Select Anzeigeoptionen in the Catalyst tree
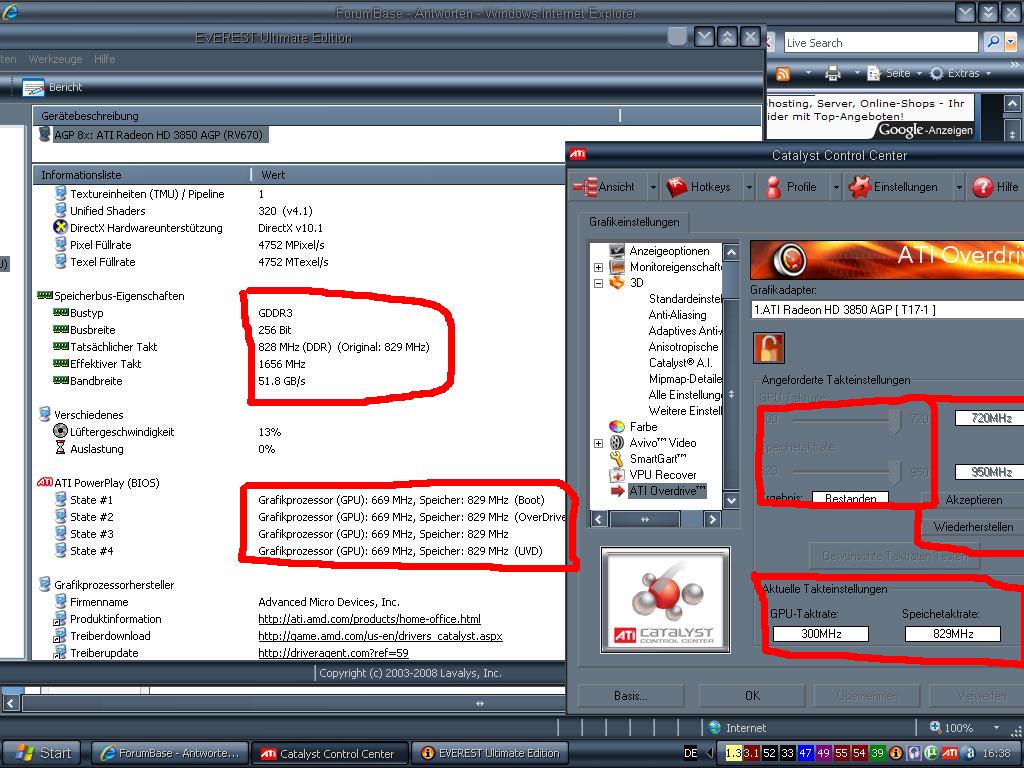This screenshot has width=1024, height=768. tap(669, 251)
